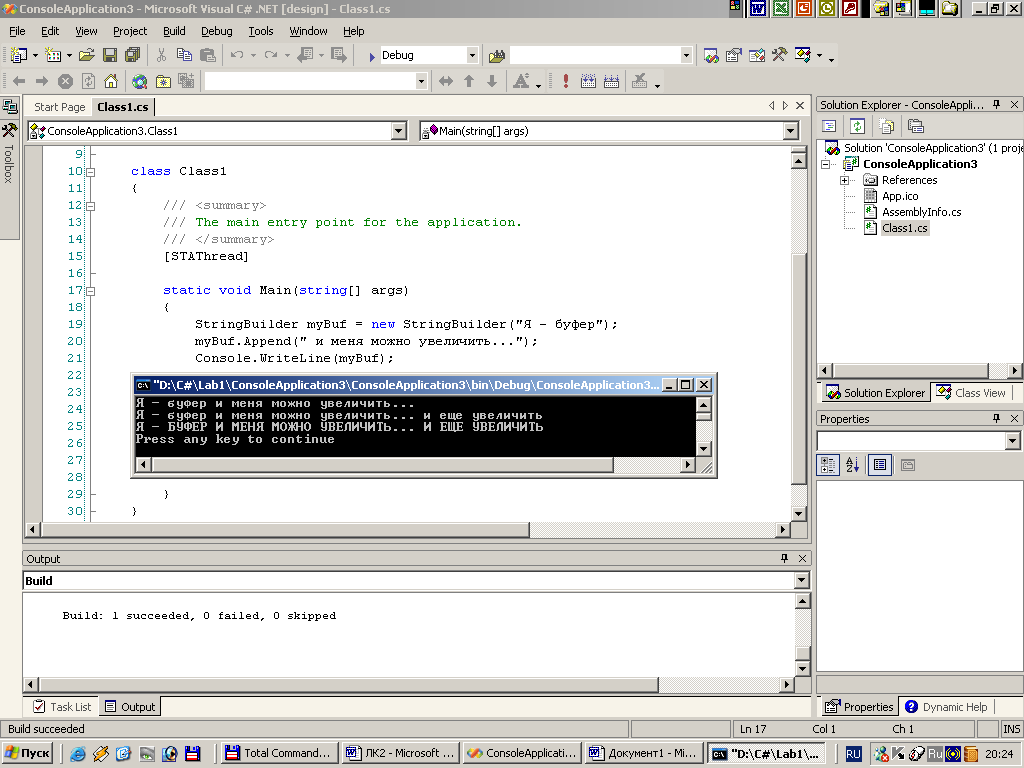Screen dimensions: 1024x768
Task: Select AssemblyInfo.cs in Solution Explorer
Action: click(x=921, y=212)
